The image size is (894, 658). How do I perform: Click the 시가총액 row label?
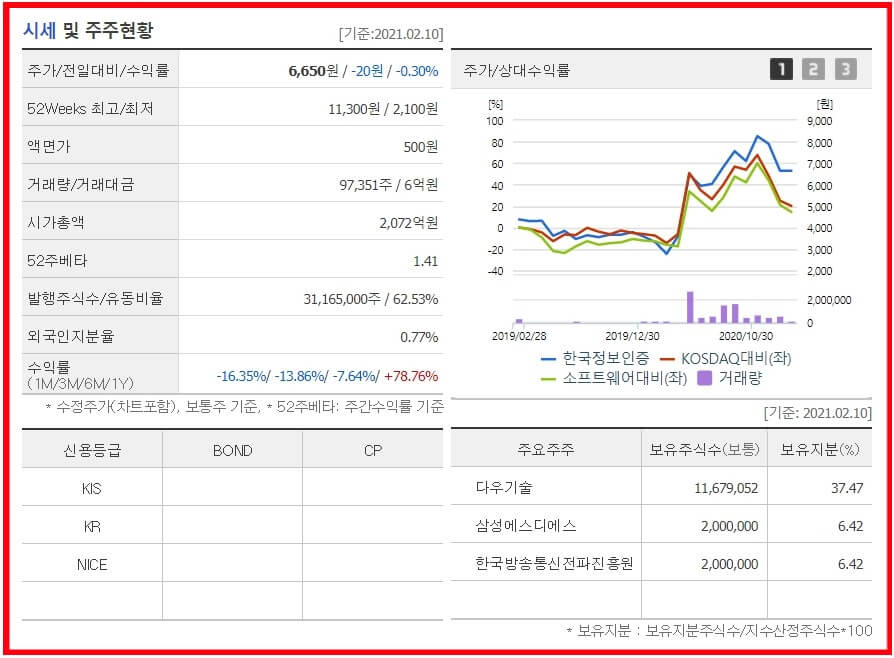tap(55, 223)
